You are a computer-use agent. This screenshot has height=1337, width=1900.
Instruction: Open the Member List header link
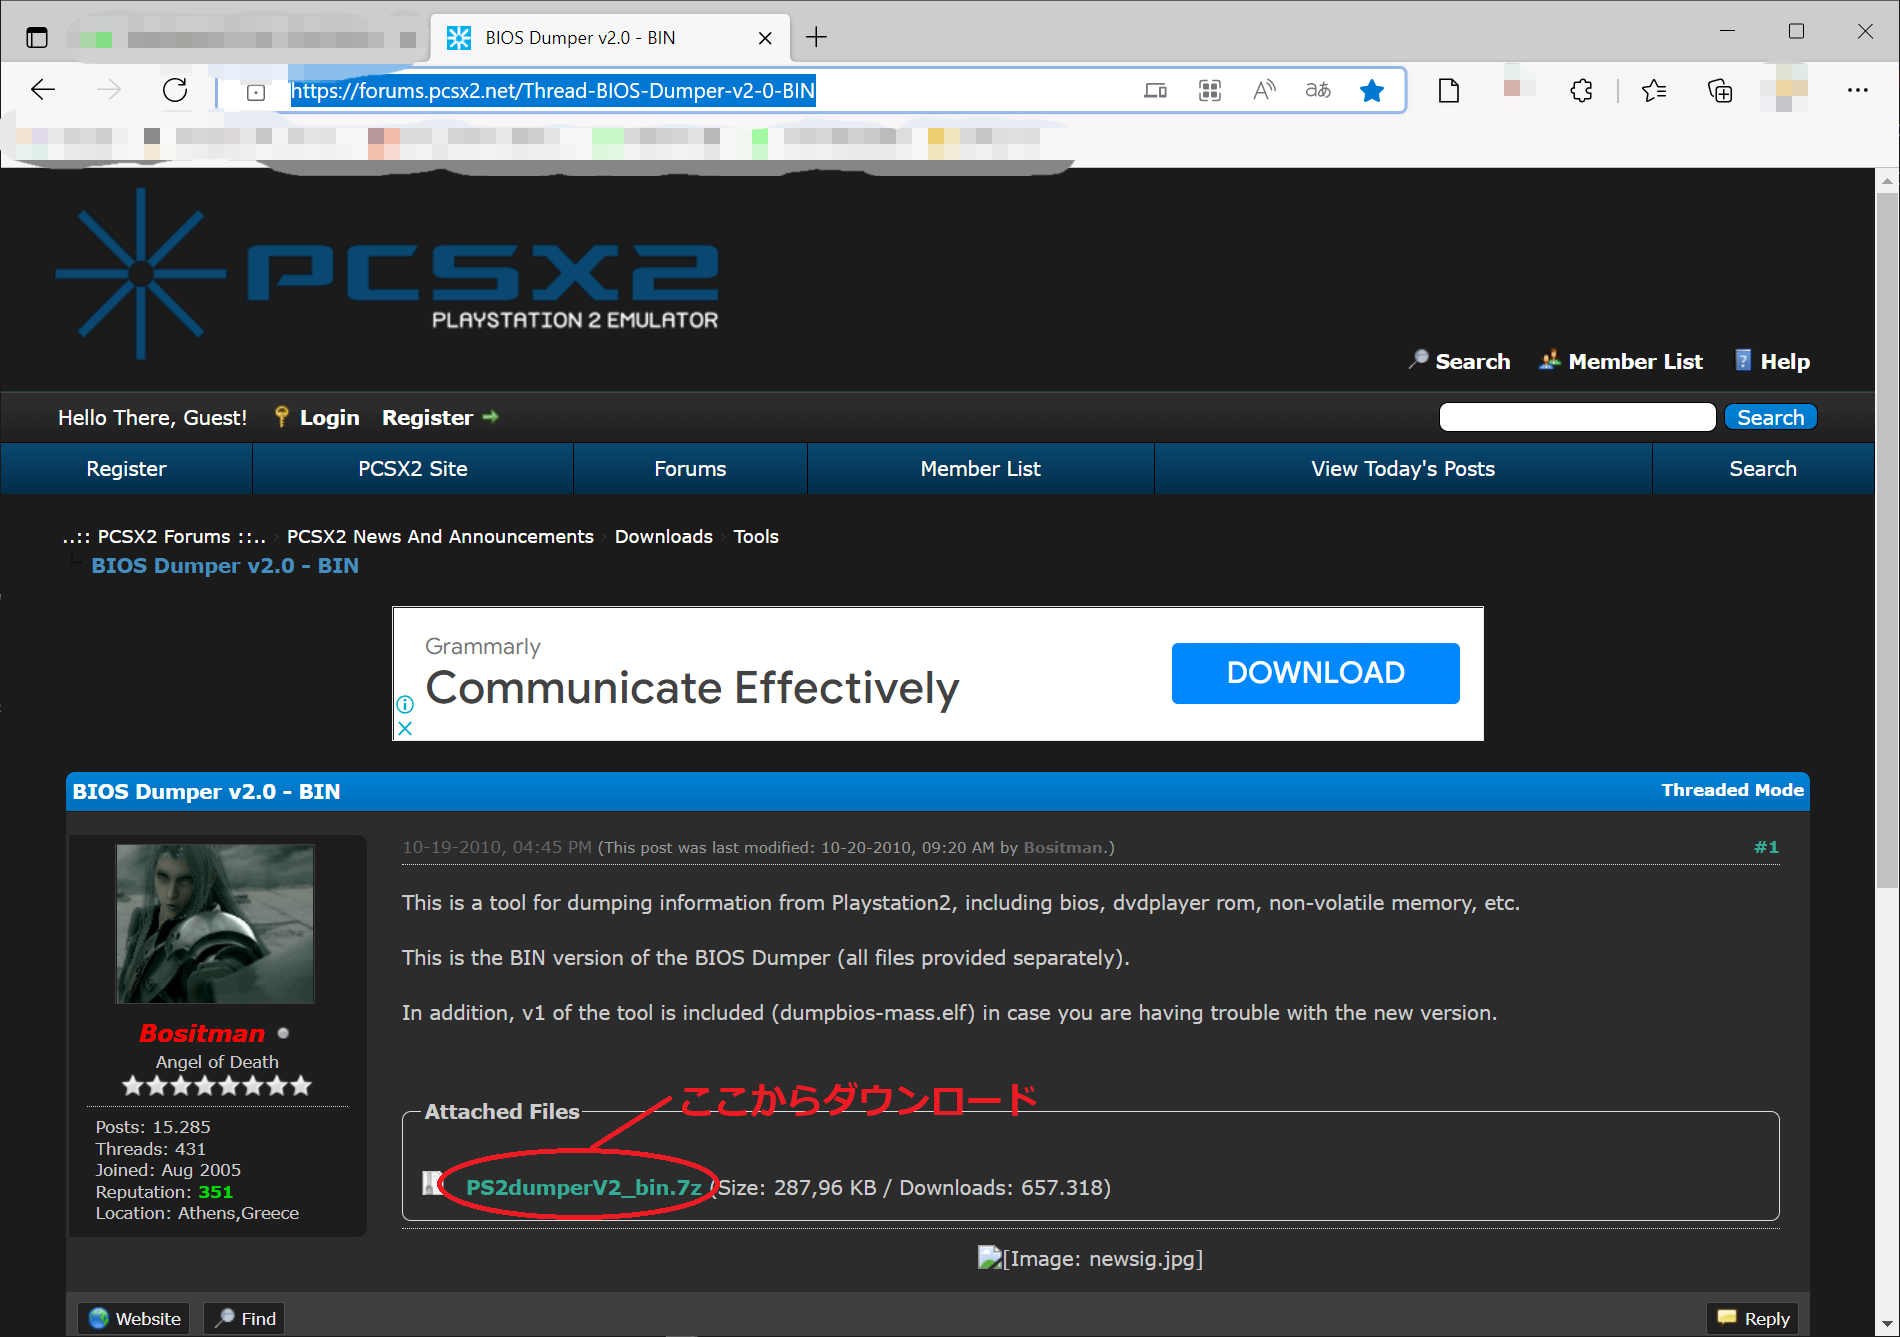[1635, 362]
